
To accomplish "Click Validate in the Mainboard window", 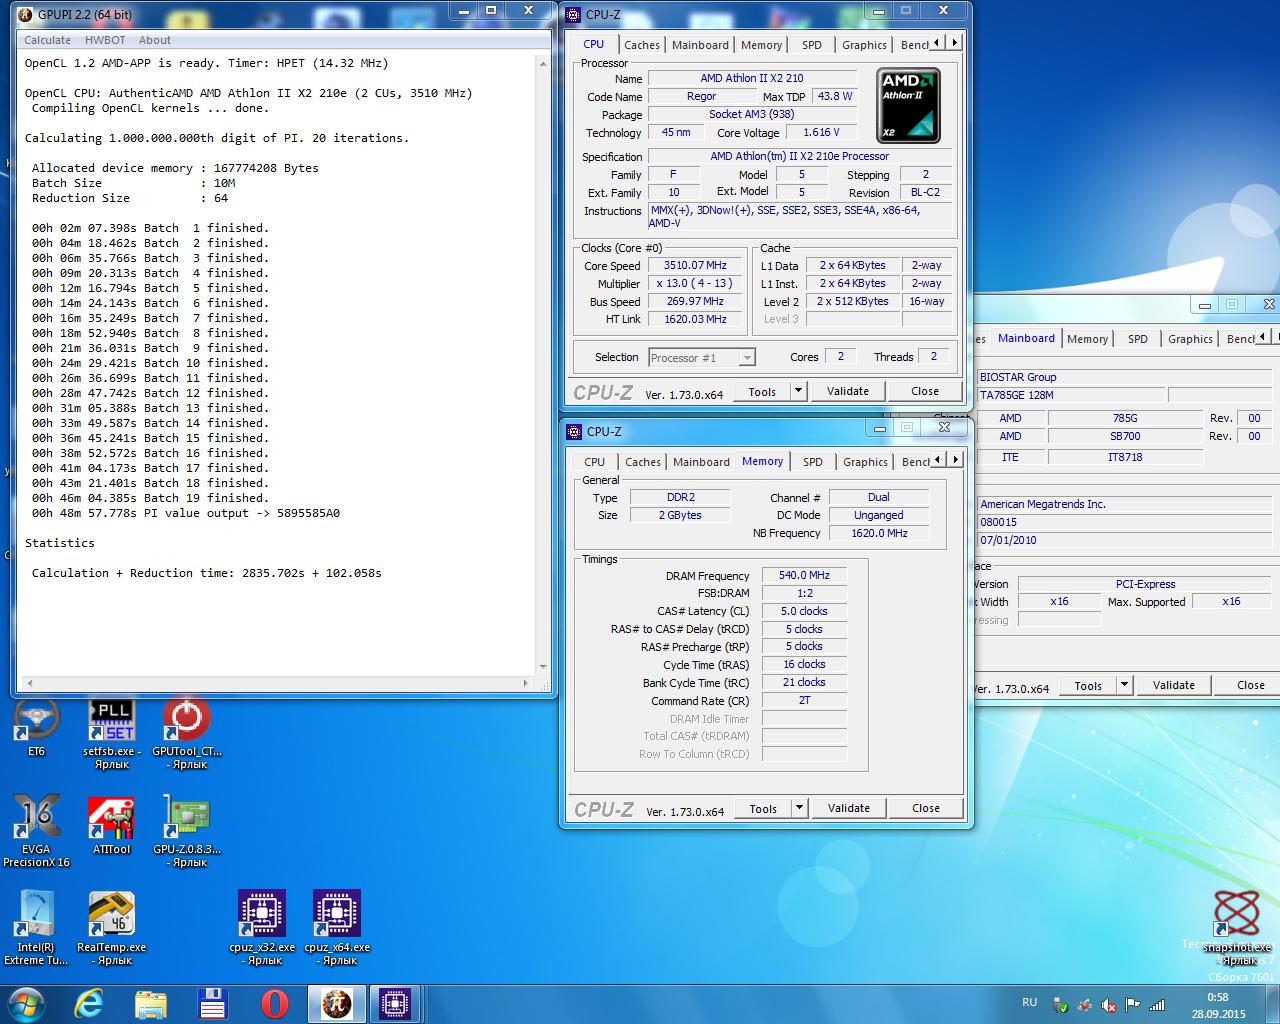I will point(1174,685).
